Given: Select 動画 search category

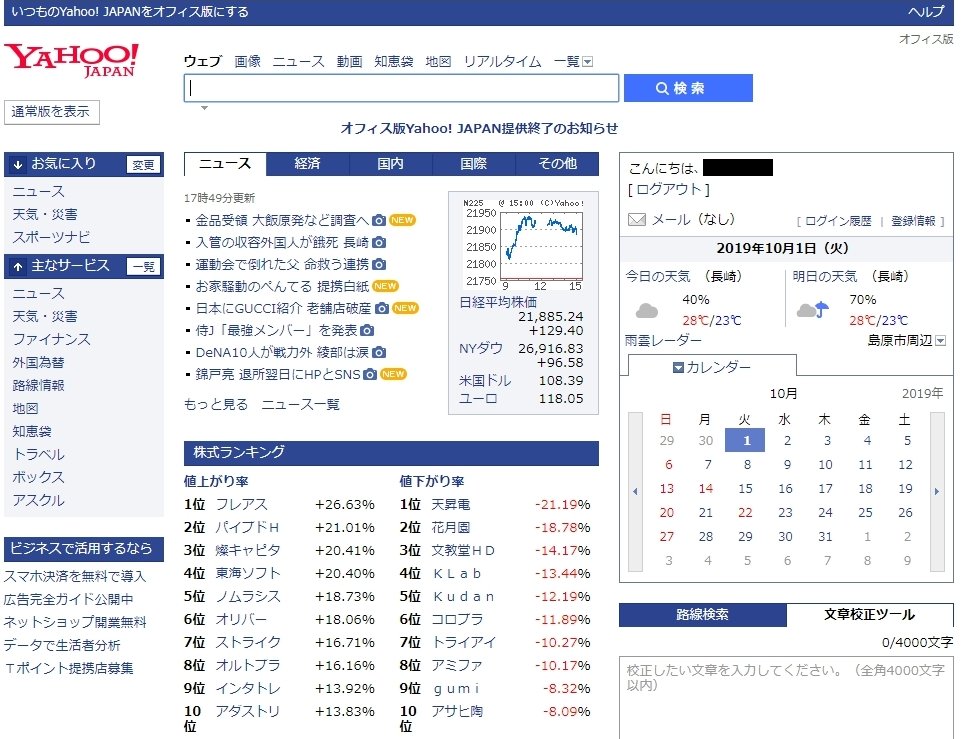Looking at the screenshot, I should 349,61.
